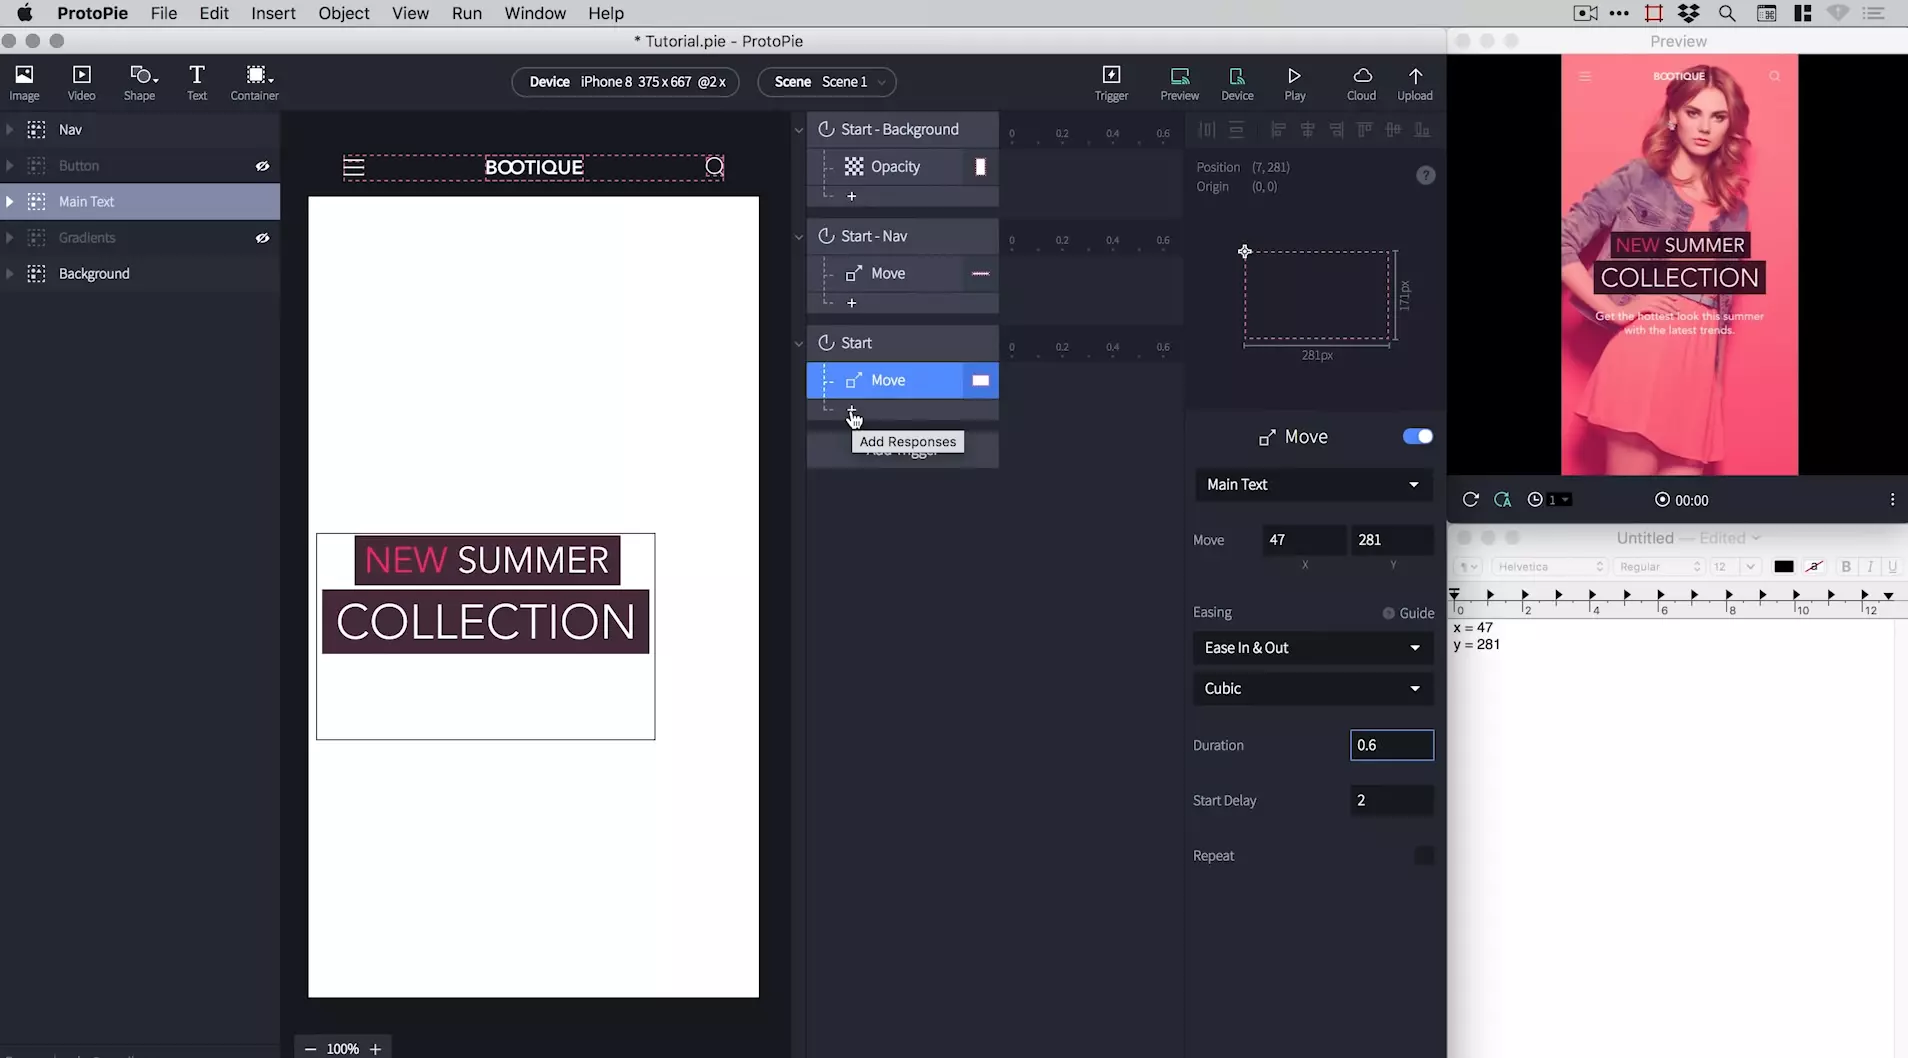Add a response under Start - Nav
Screen dimensions: 1908x1058
click(x=852, y=302)
